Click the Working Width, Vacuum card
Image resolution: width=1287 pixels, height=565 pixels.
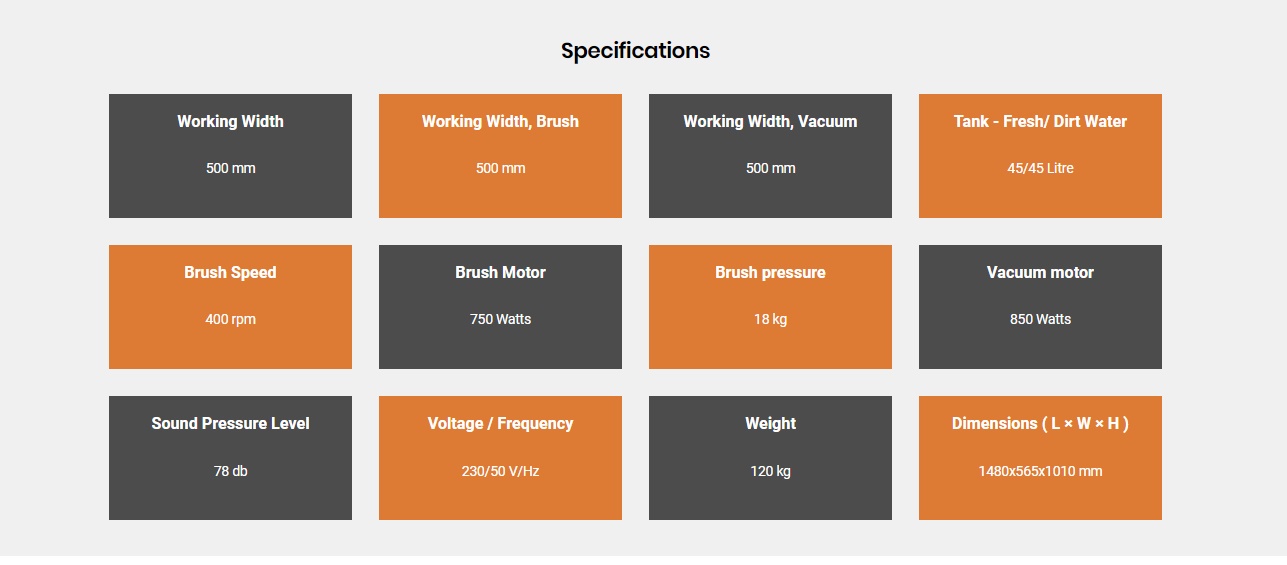(770, 156)
